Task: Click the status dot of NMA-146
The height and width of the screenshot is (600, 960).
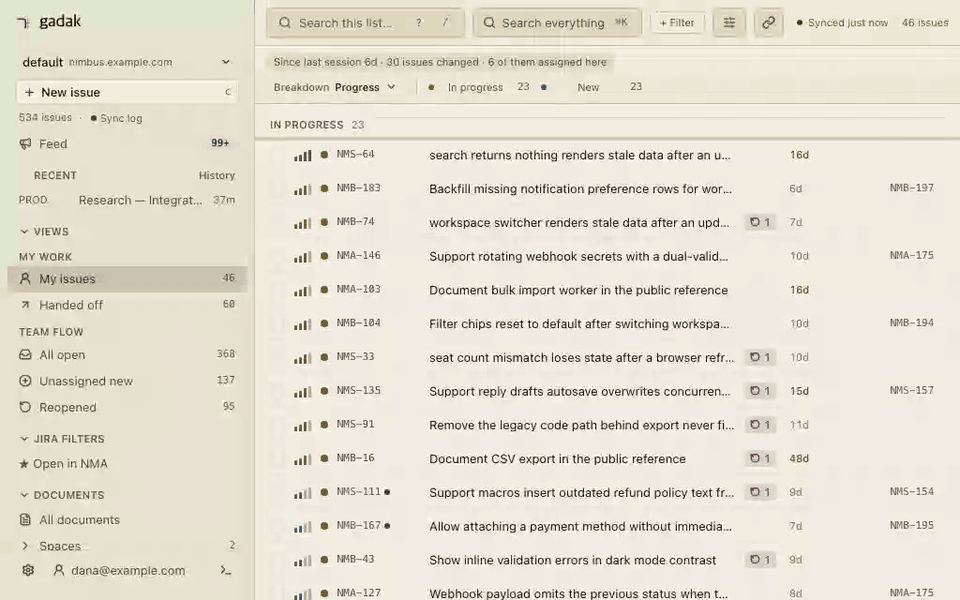Action: pyautogui.click(x=324, y=256)
